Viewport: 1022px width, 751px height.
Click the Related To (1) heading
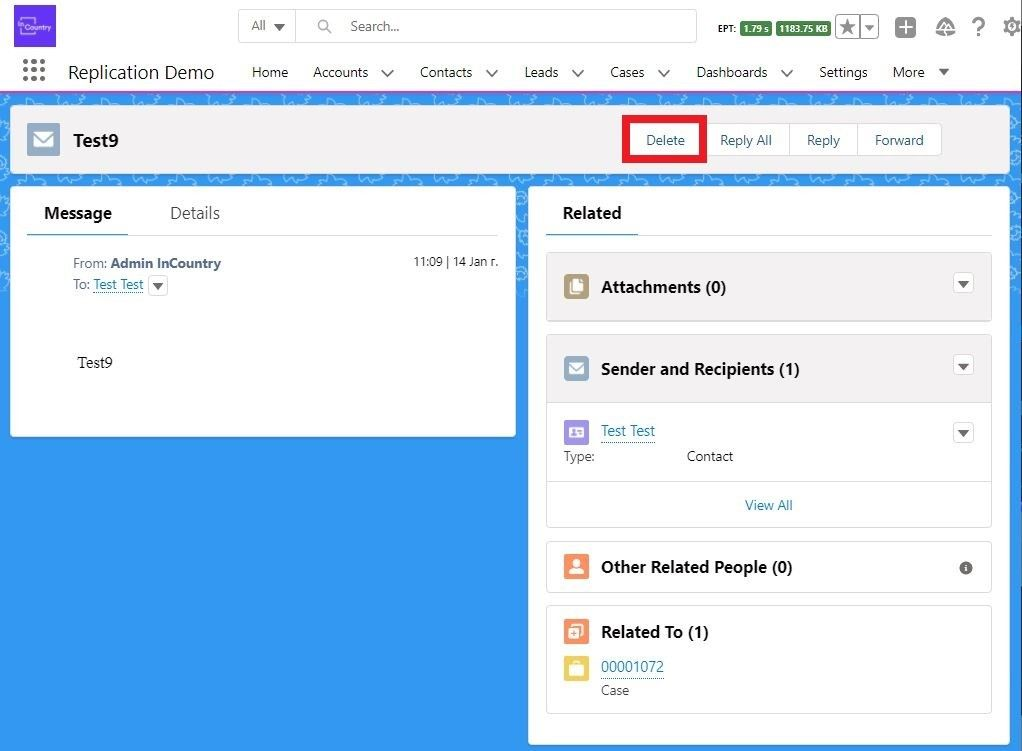tap(654, 632)
